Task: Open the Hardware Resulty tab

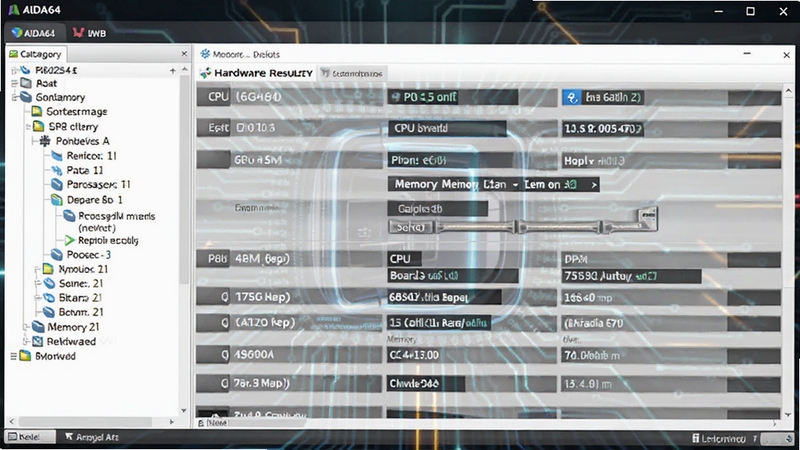Action: 257,73
